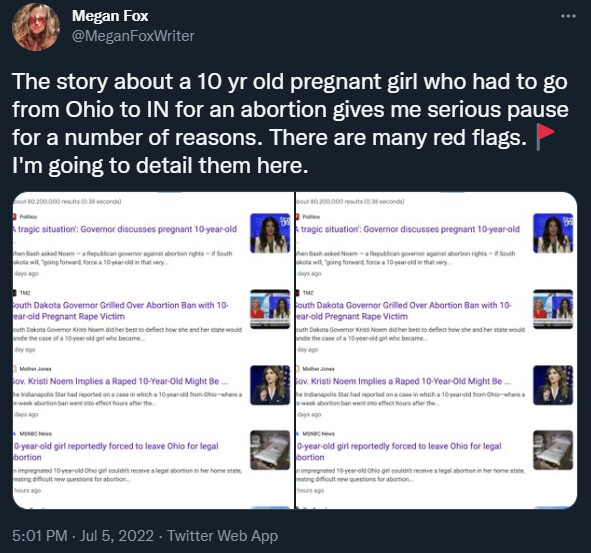Open left Mother Jones Kristi Noem headline
Screen dimensions: 591x553
coord(120,381)
